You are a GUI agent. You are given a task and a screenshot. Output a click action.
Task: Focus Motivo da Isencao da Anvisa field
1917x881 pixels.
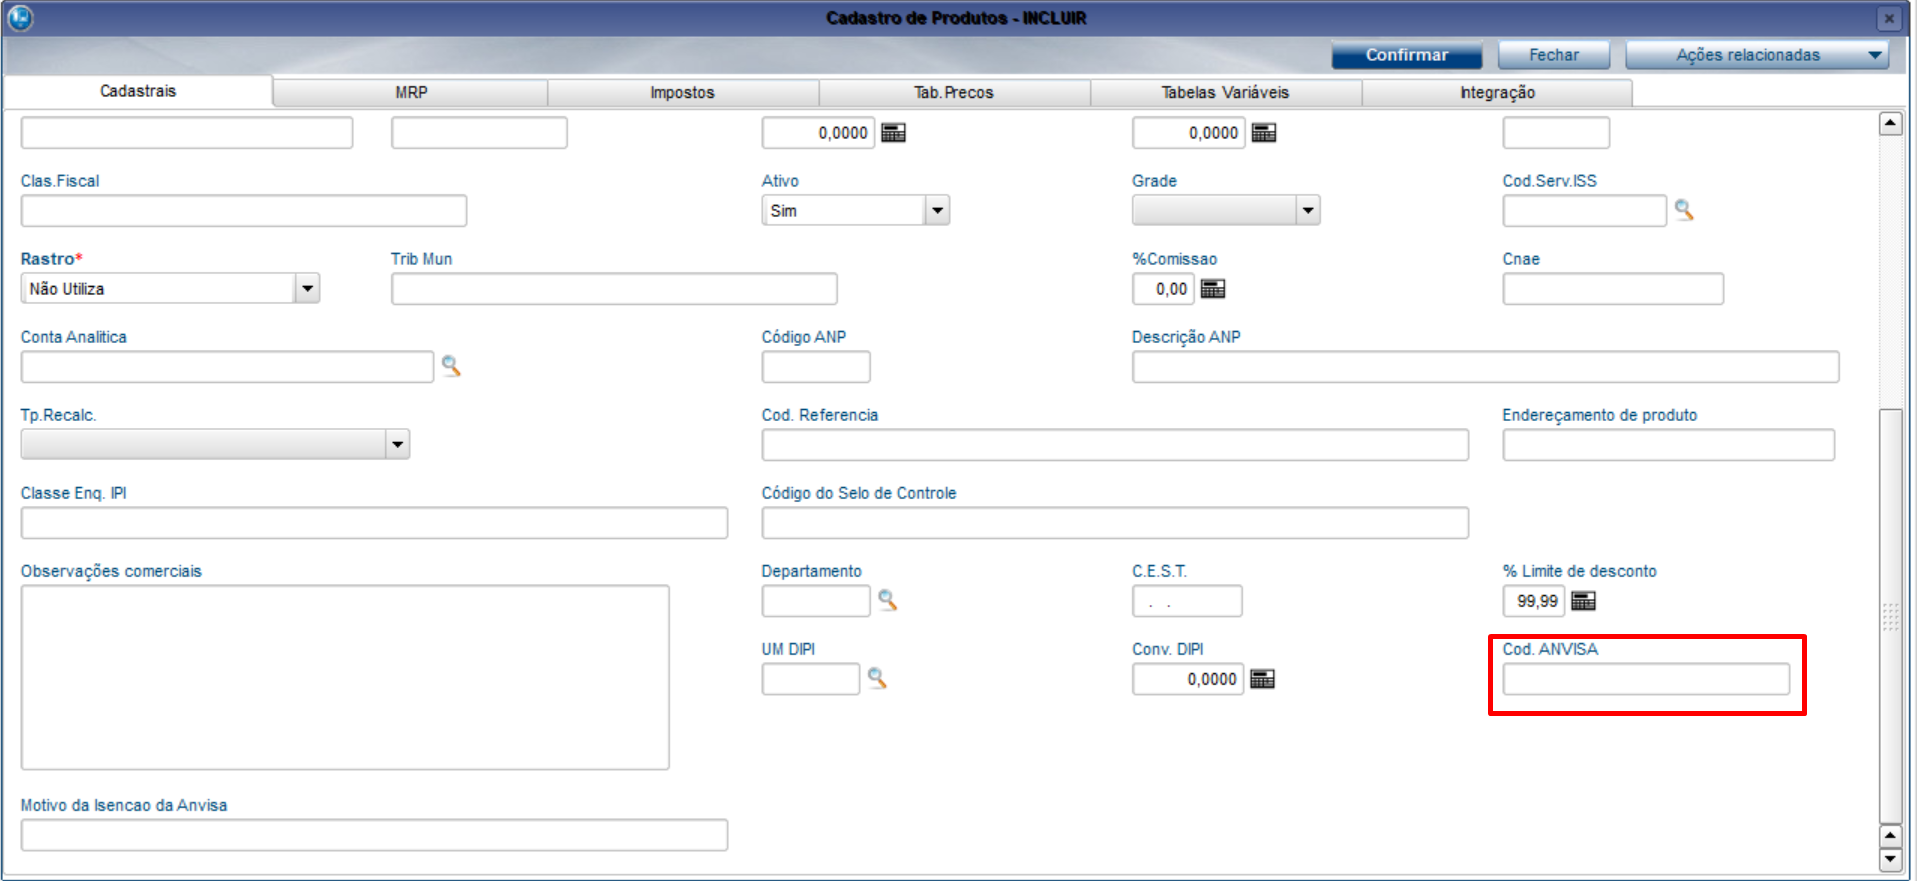tap(374, 835)
